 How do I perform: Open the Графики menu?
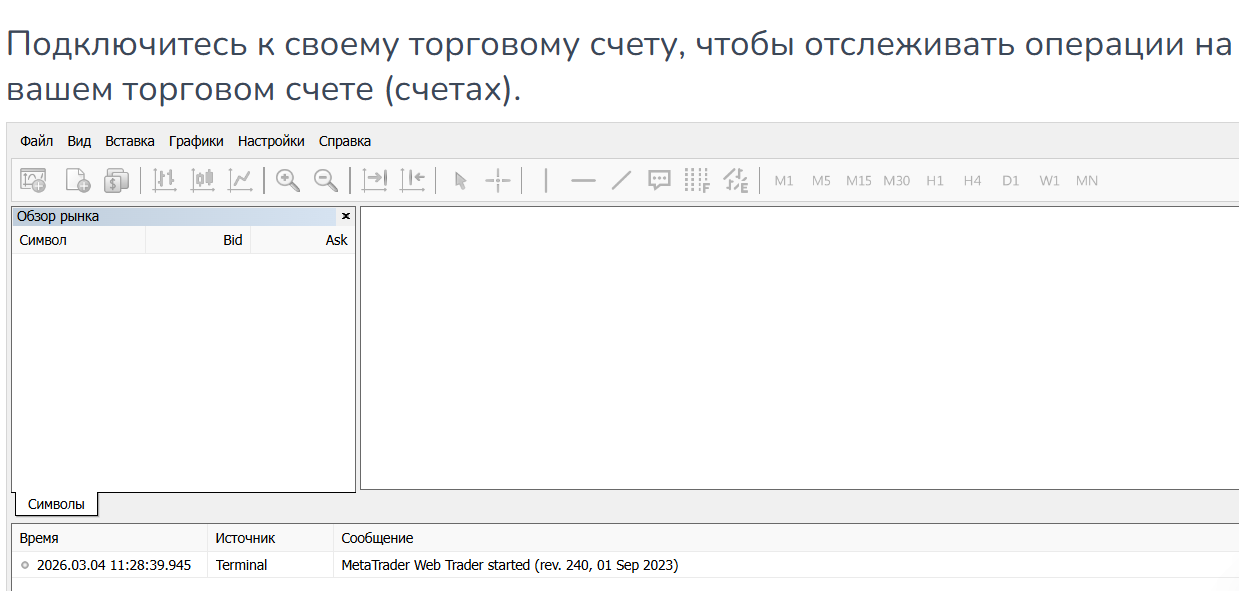[x=196, y=141]
